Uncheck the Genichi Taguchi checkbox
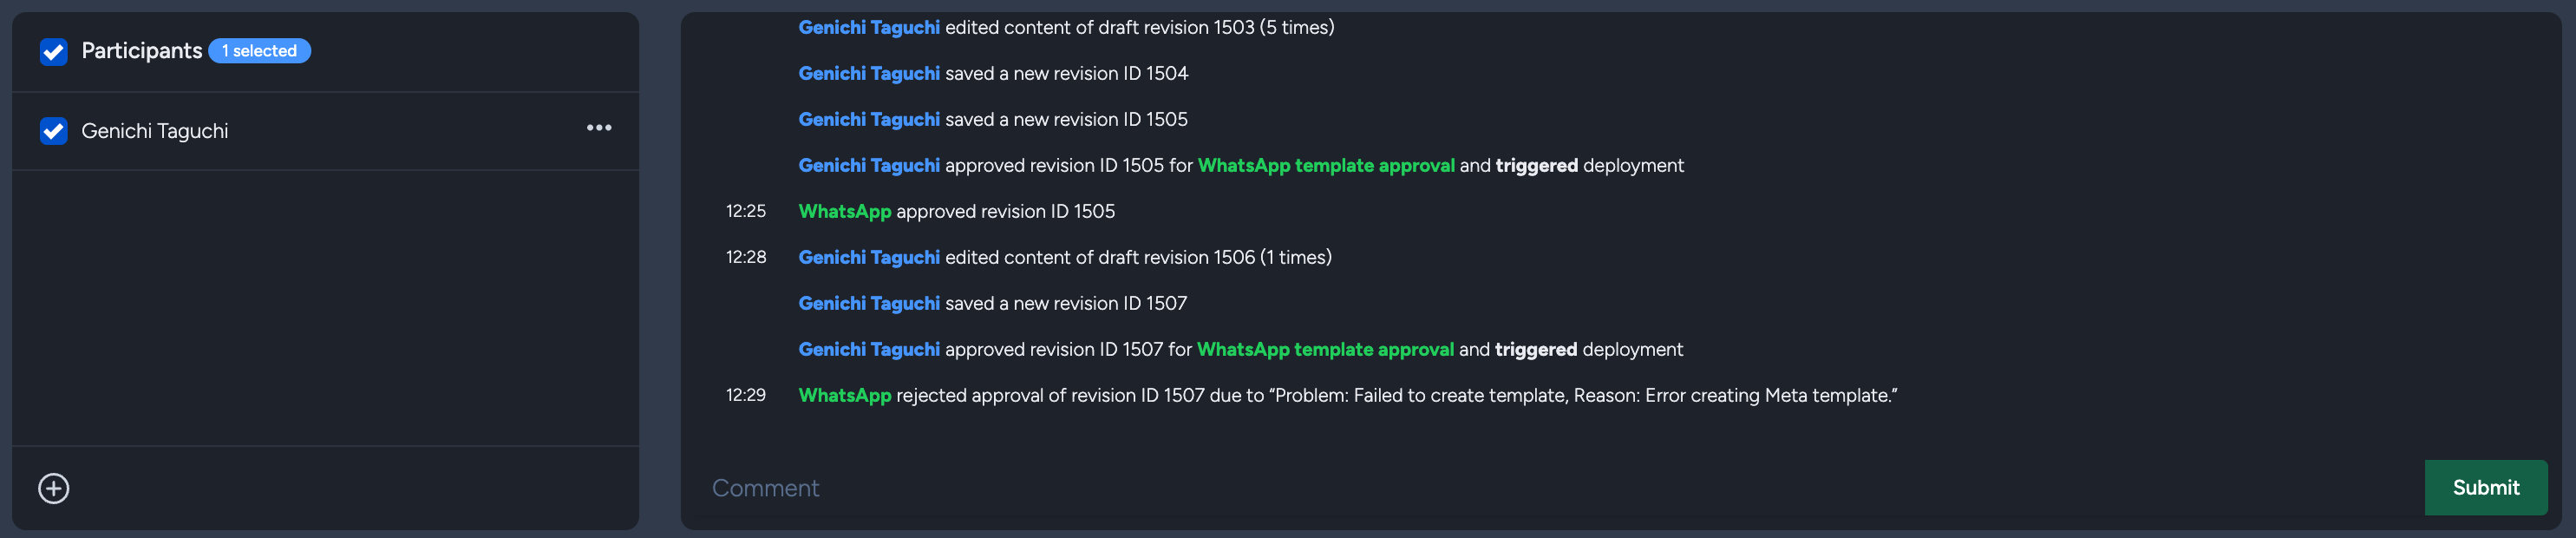 52,130
